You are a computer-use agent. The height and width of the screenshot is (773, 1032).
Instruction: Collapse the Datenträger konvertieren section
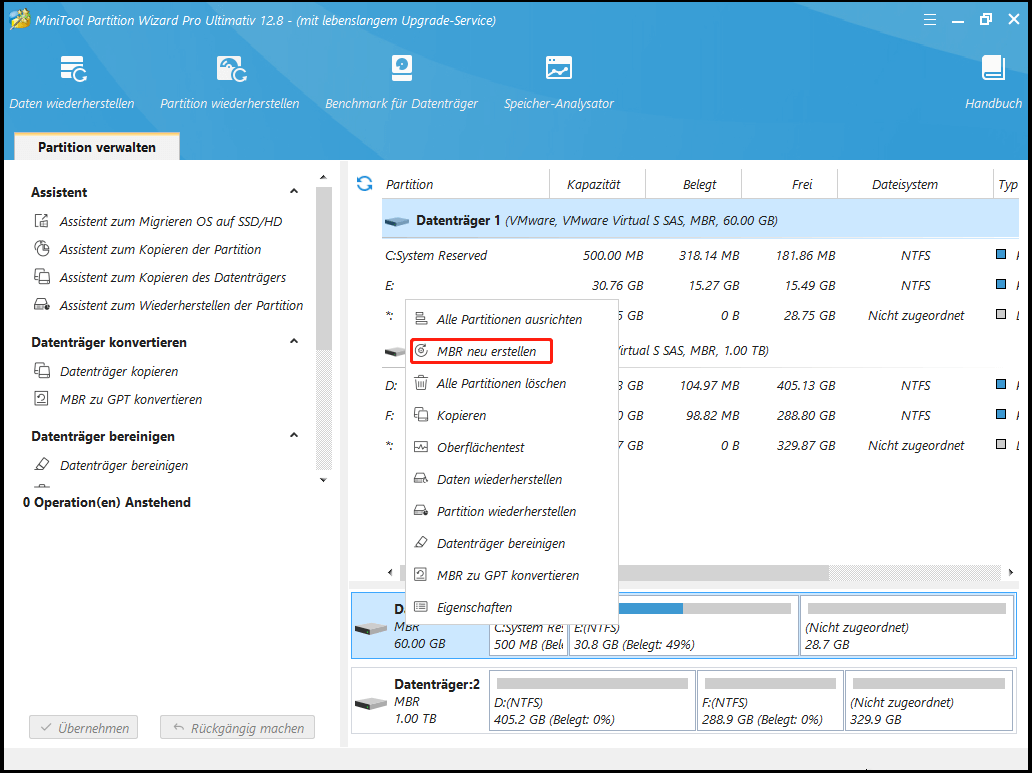pos(294,342)
